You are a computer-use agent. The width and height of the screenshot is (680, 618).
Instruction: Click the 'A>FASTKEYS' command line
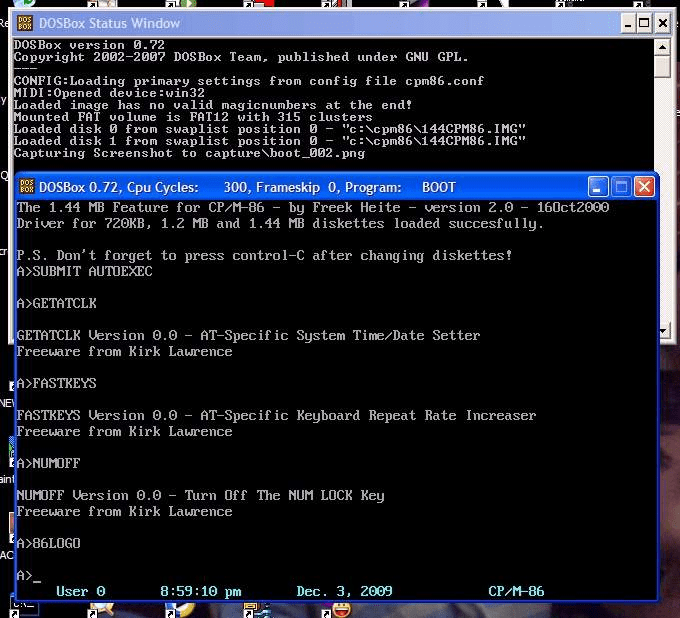click(56, 383)
